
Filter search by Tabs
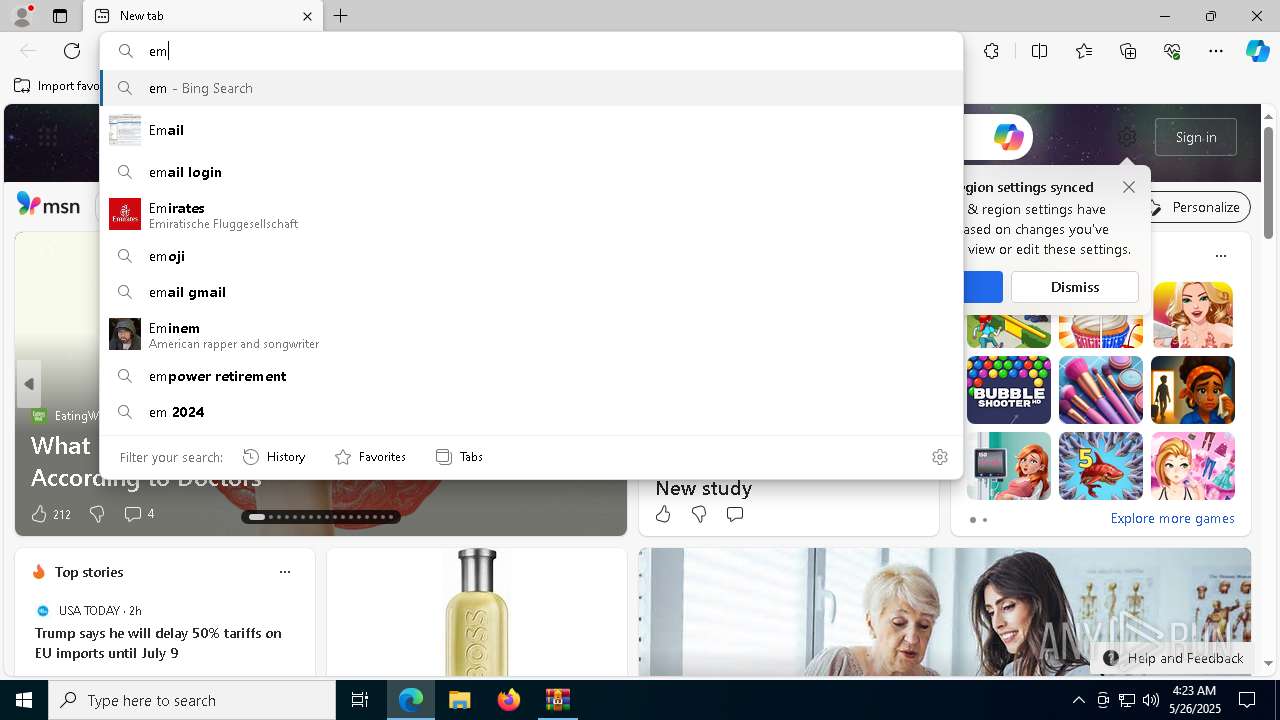tap(459, 457)
